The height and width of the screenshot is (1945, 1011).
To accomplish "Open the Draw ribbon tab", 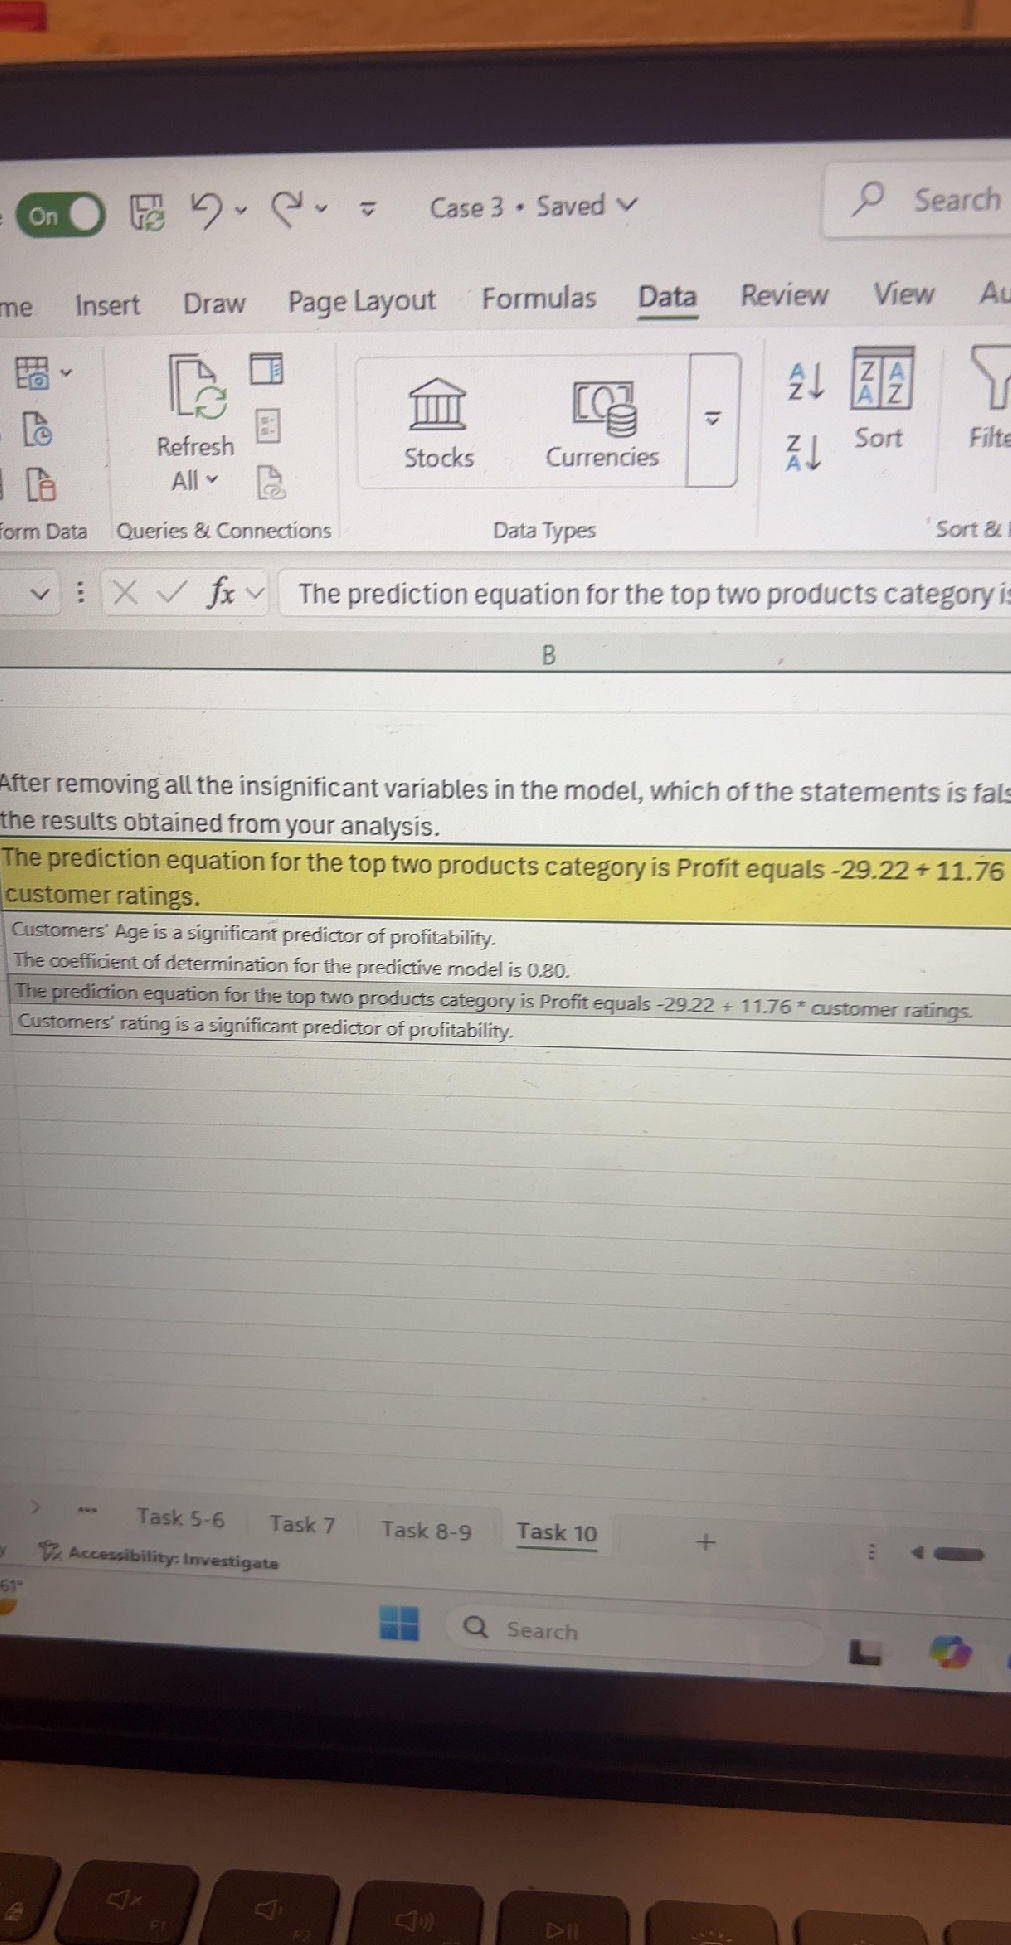I will point(214,303).
